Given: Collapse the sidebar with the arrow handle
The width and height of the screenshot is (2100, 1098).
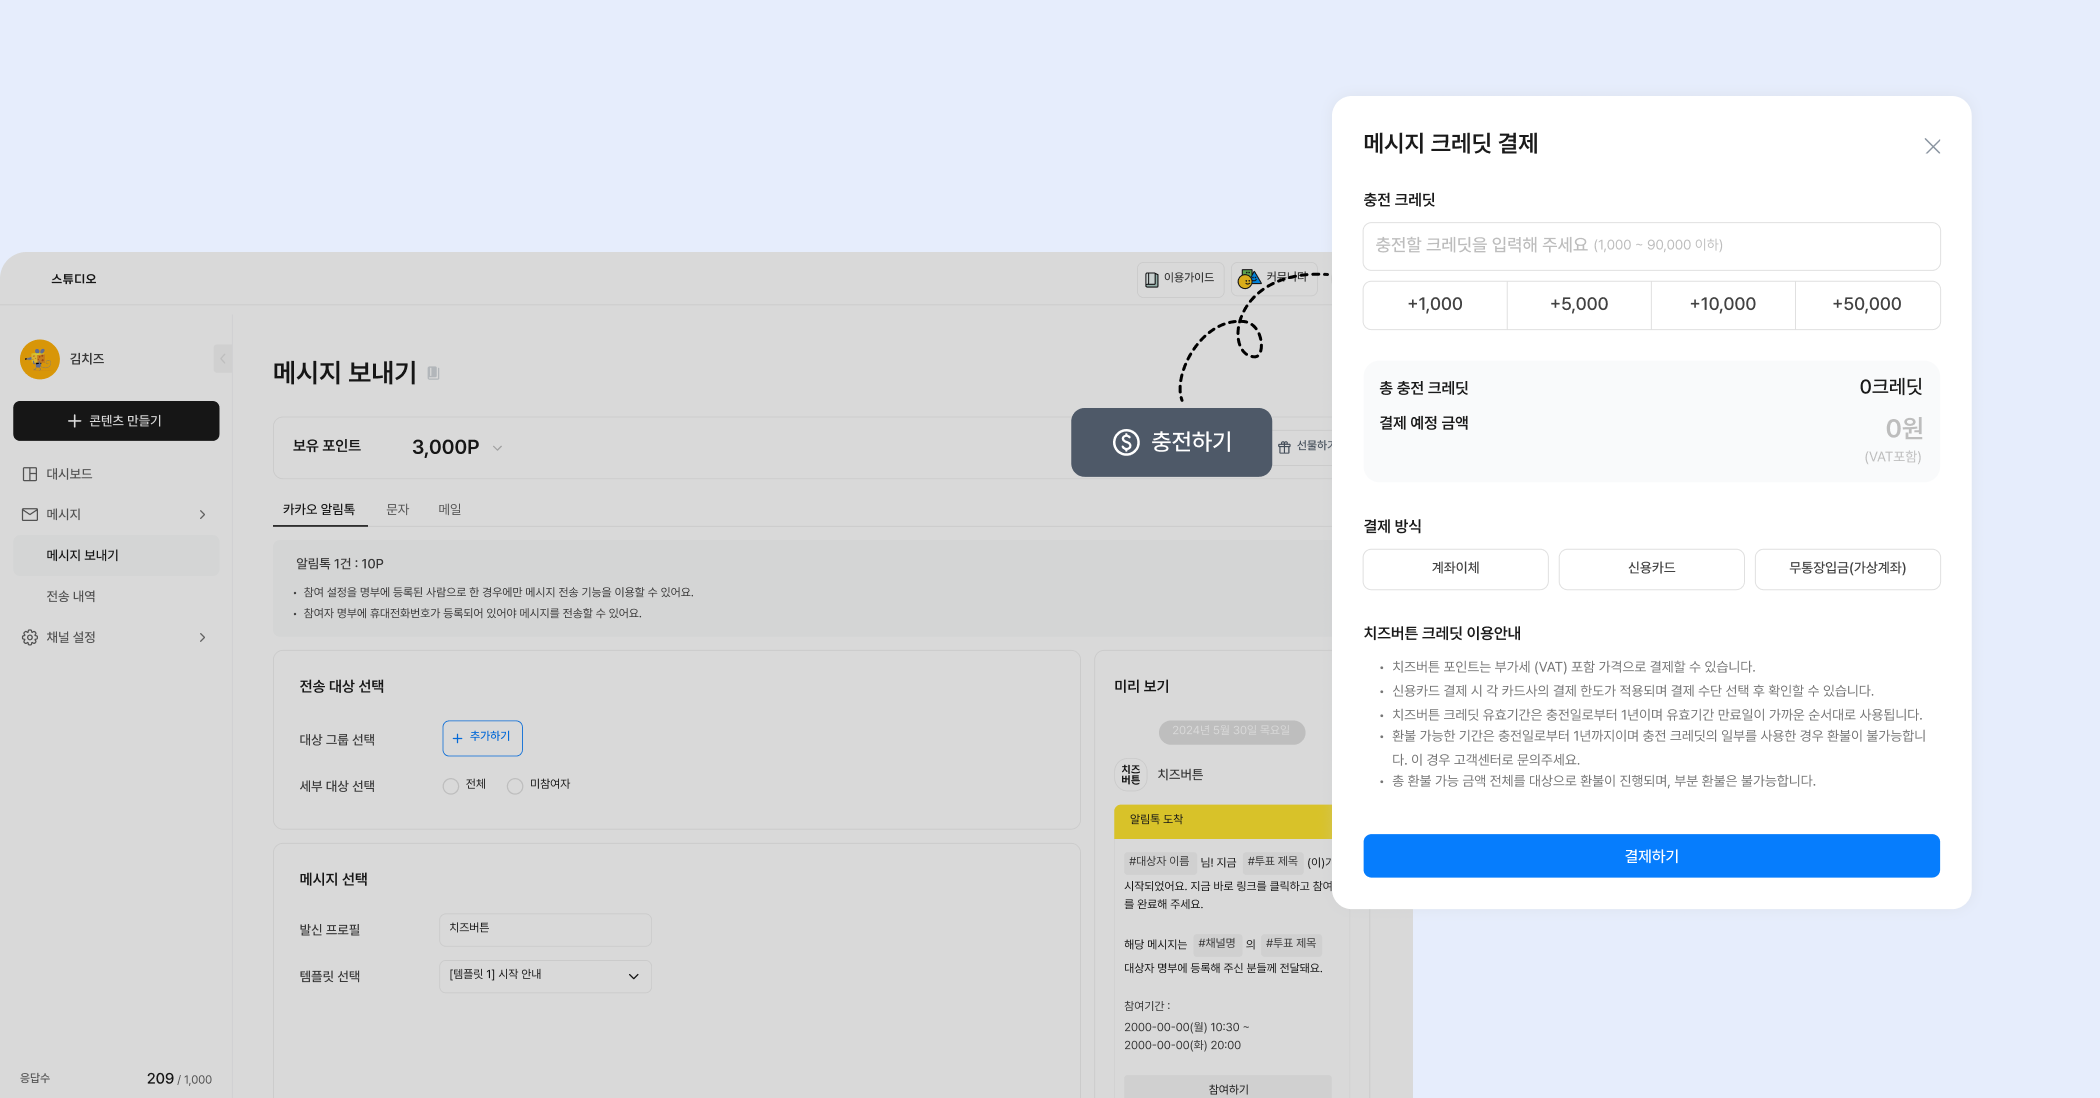Looking at the screenshot, I should 223,358.
